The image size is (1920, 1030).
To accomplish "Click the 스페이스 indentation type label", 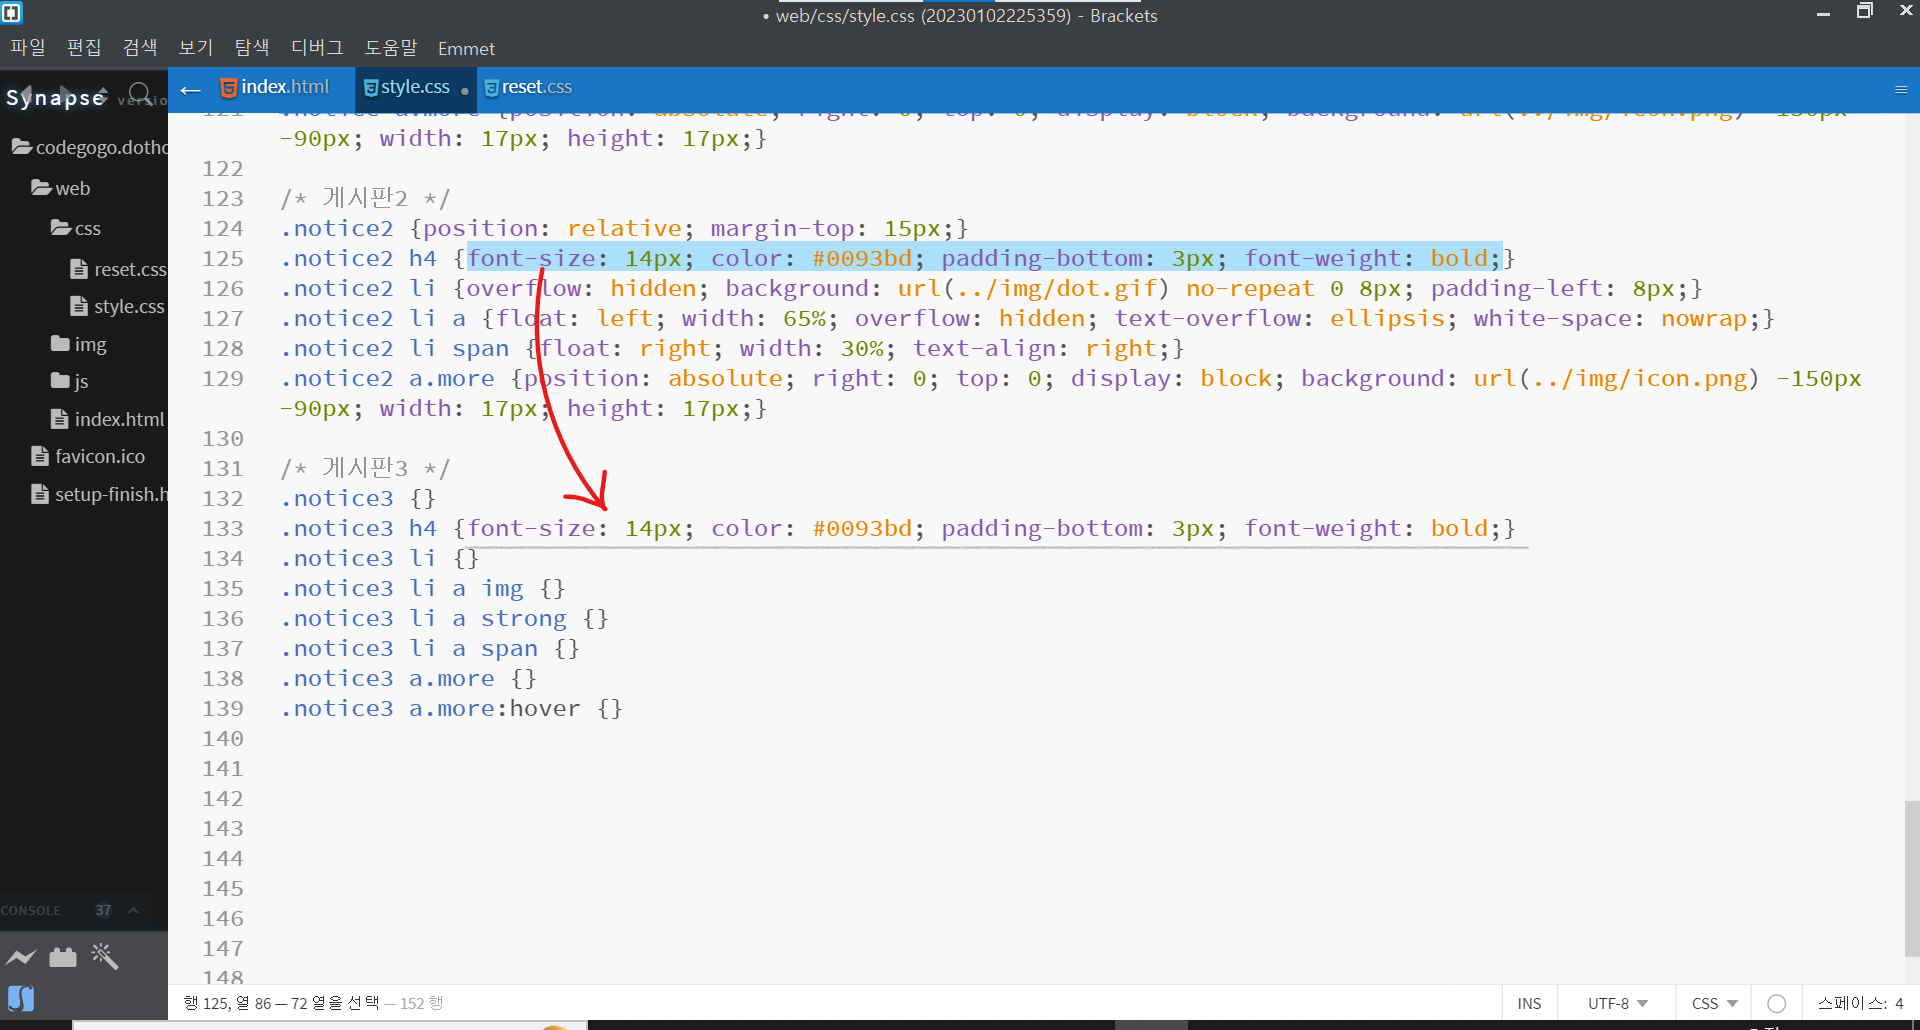I will click(1851, 1003).
